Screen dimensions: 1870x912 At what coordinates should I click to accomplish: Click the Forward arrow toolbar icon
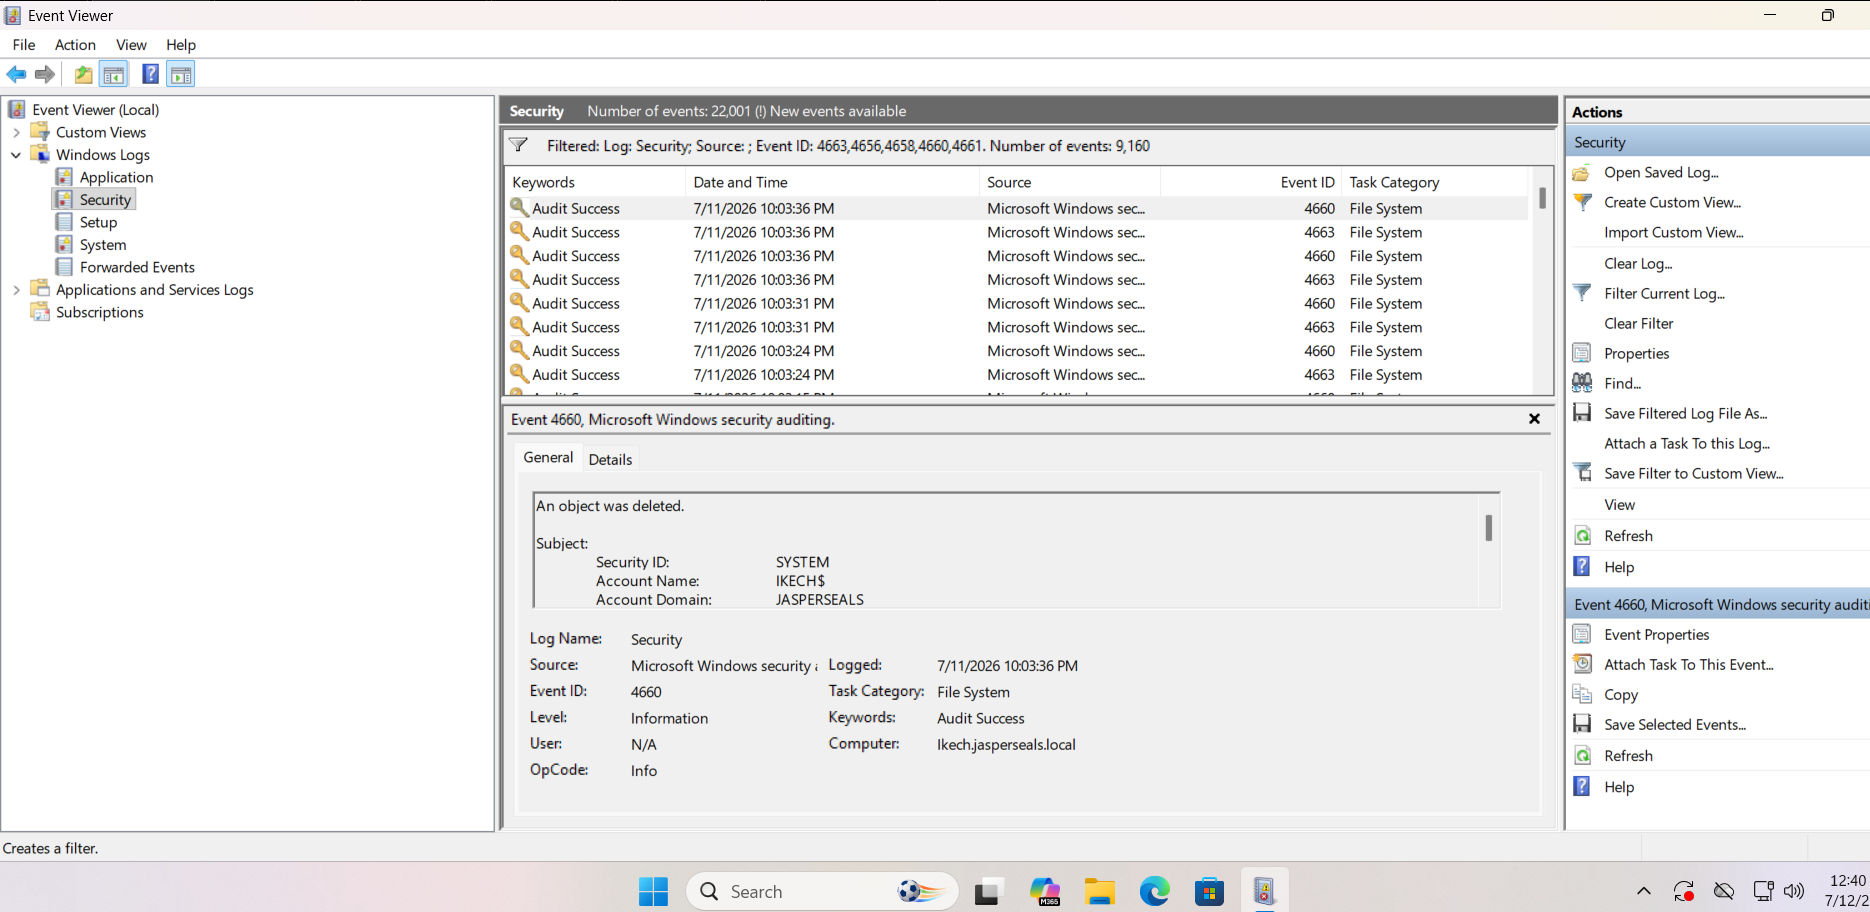pyautogui.click(x=45, y=74)
